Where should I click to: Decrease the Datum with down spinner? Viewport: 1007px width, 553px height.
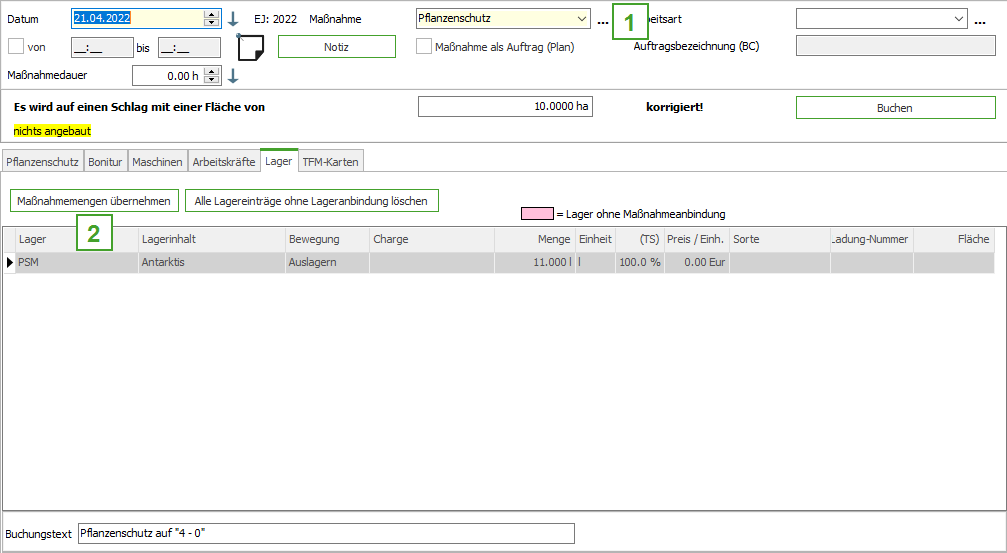click(211, 23)
